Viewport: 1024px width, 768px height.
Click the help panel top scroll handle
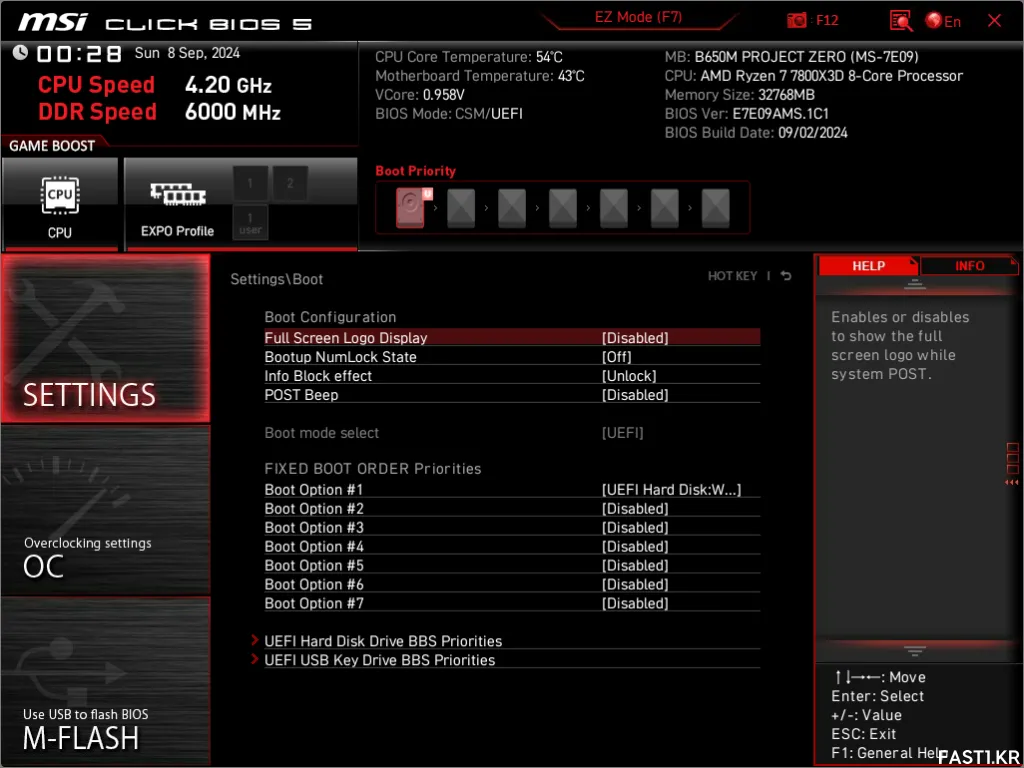click(x=915, y=283)
